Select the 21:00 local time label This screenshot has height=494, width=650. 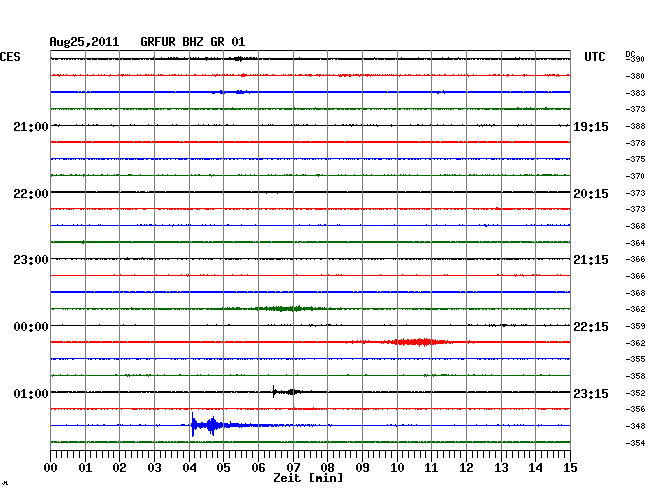coord(31,126)
